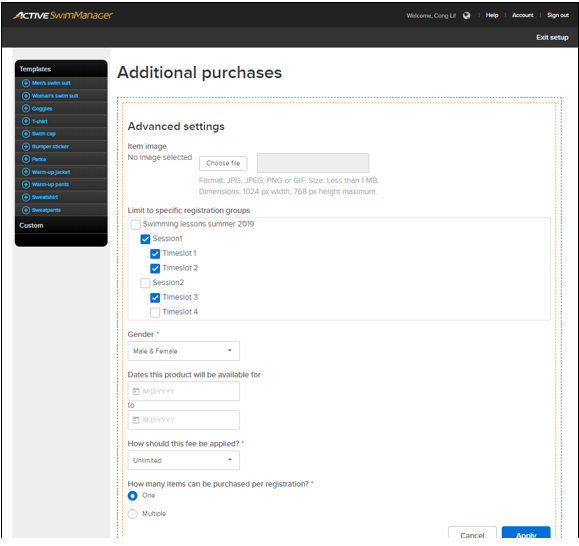Click calendar icon in start date field
Screen dimensions: 579x546
[136, 391]
